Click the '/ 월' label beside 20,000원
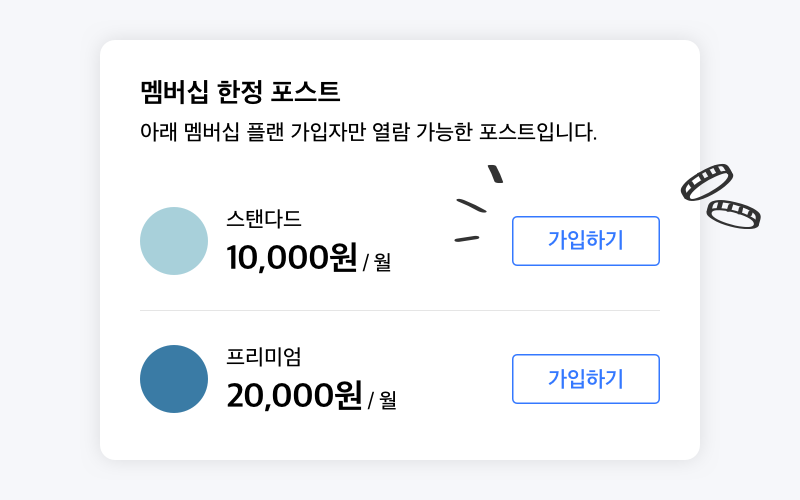Image resolution: width=800 pixels, height=500 pixels. (x=383, y=401)
